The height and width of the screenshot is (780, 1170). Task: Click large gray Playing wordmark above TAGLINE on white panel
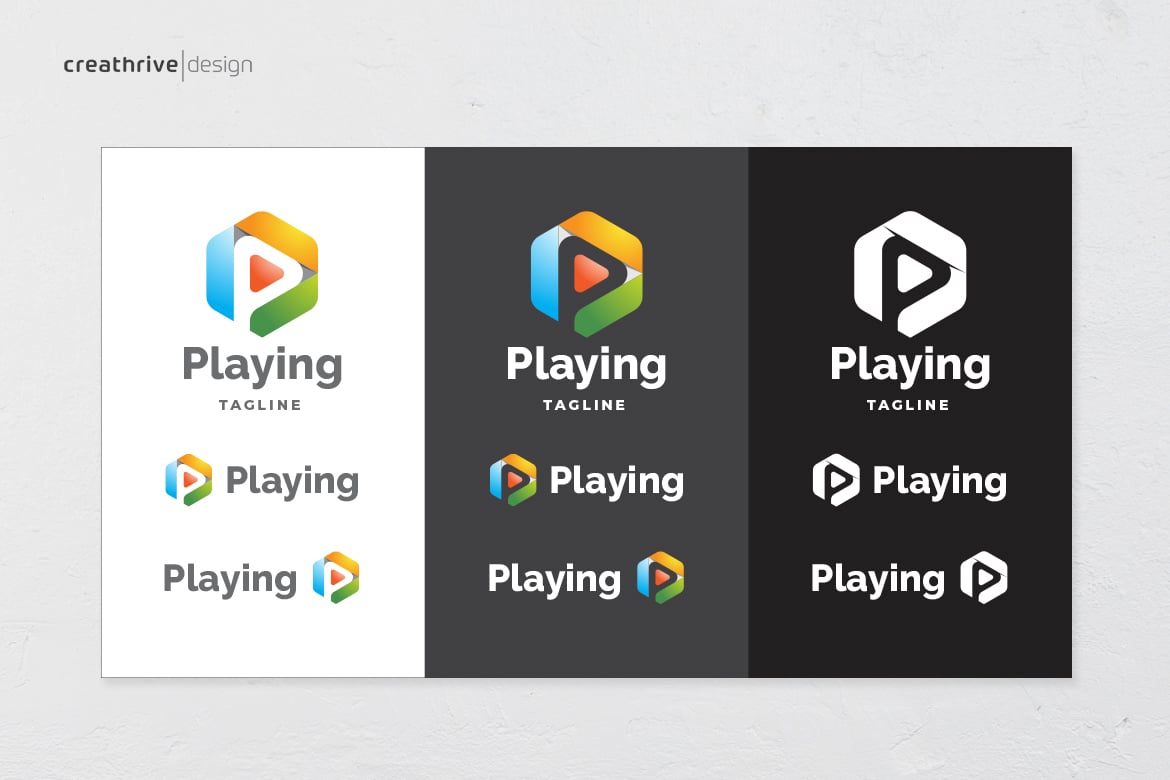262,366
